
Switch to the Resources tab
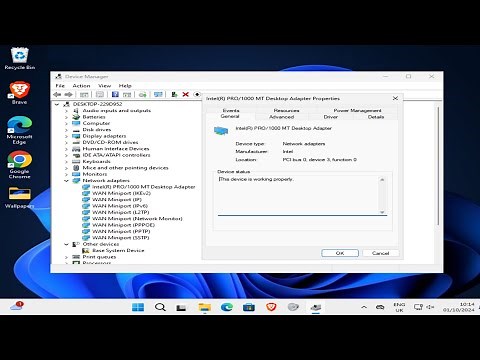(x=286, y=110)
